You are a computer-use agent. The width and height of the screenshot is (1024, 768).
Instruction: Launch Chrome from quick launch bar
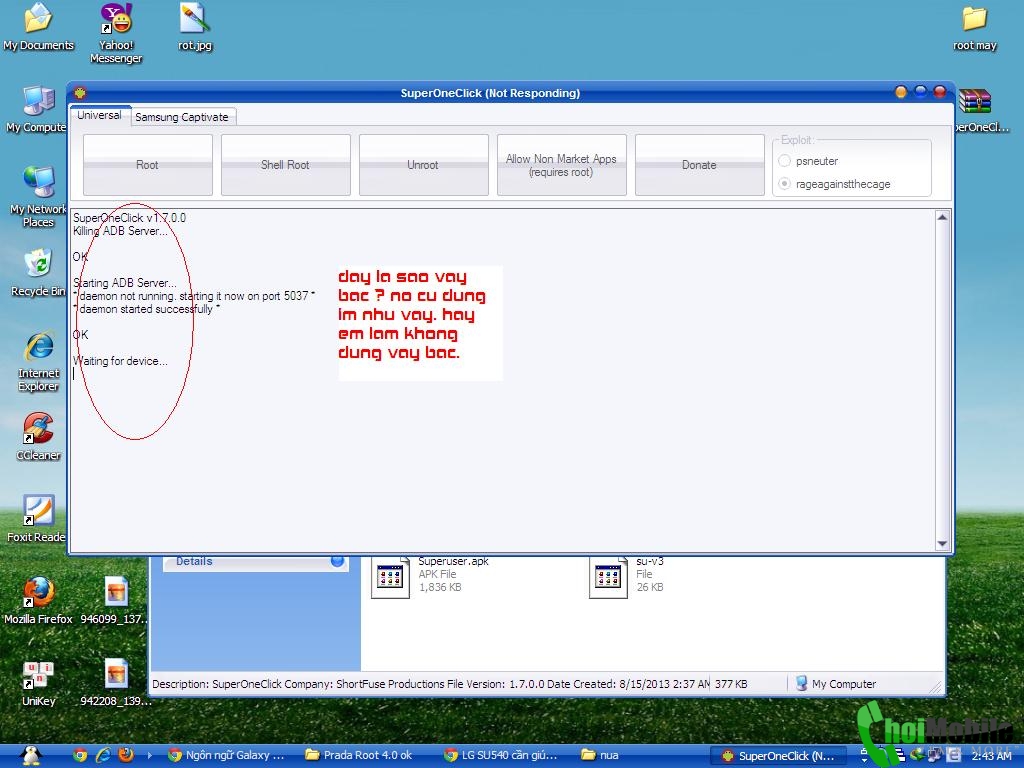pyautogui.click(x=80, y=755)
